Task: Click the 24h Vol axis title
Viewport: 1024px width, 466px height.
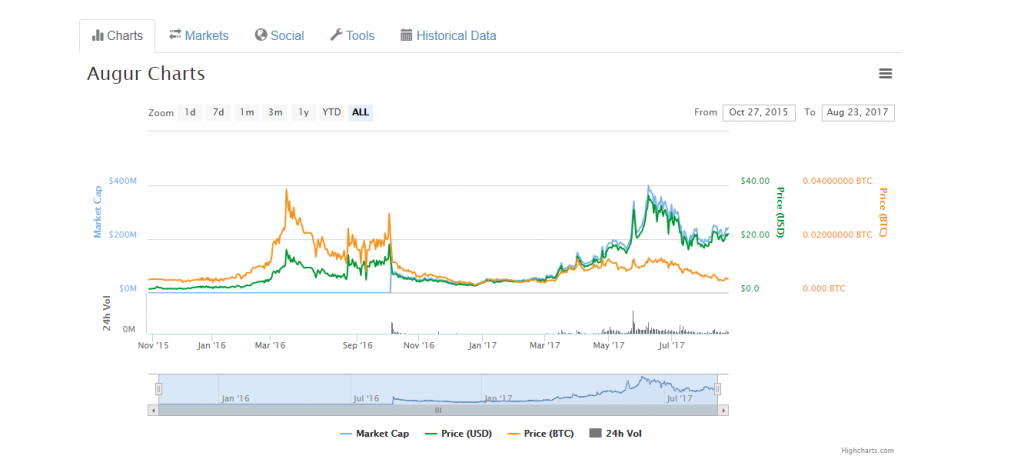Action: (x=107, y=313)
